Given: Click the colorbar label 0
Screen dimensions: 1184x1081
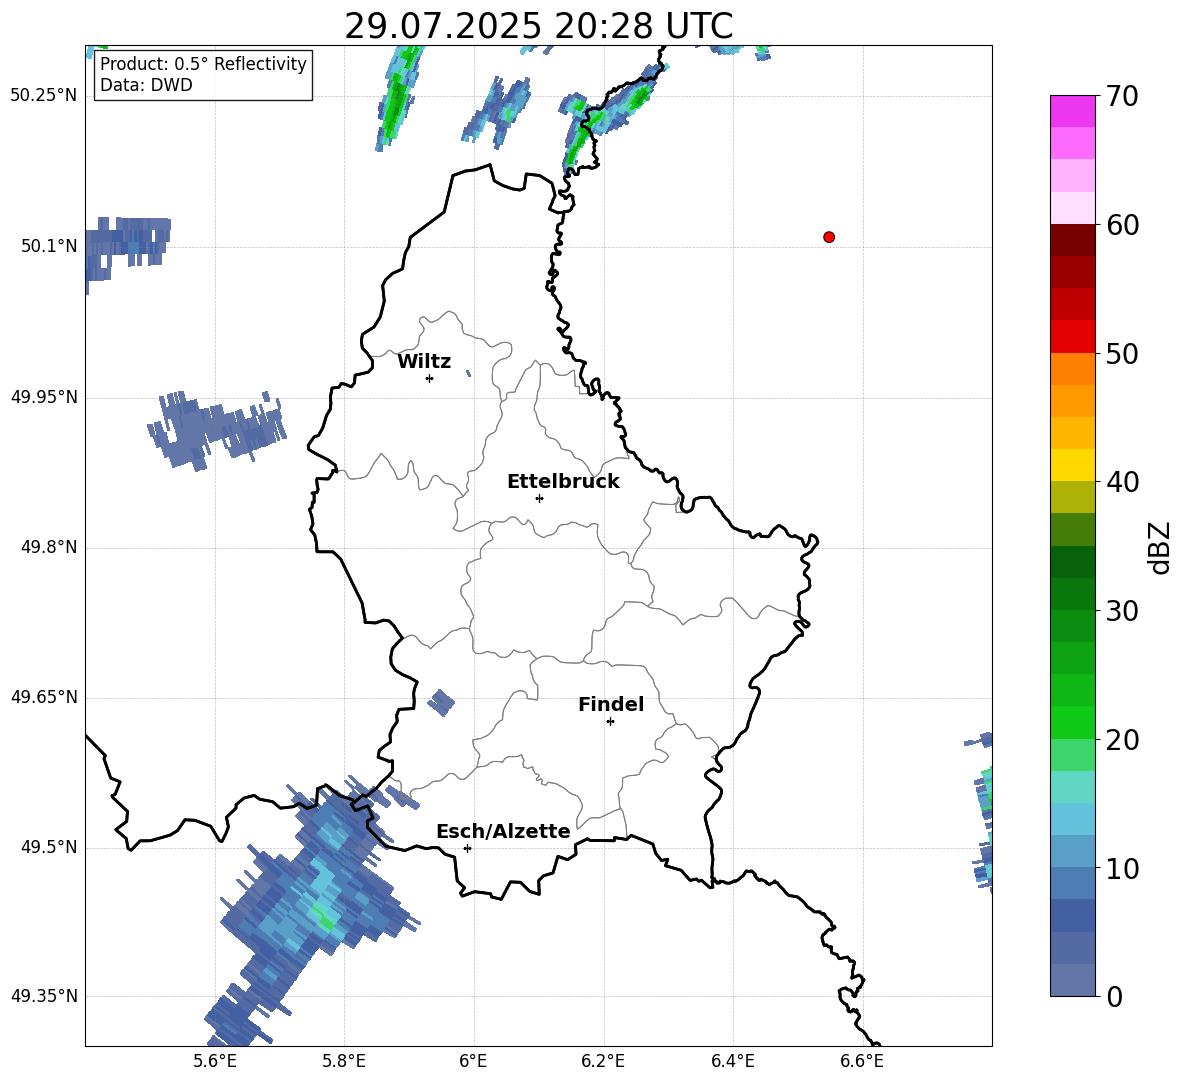Looking at the screenshot, I should click(1114, 996).
